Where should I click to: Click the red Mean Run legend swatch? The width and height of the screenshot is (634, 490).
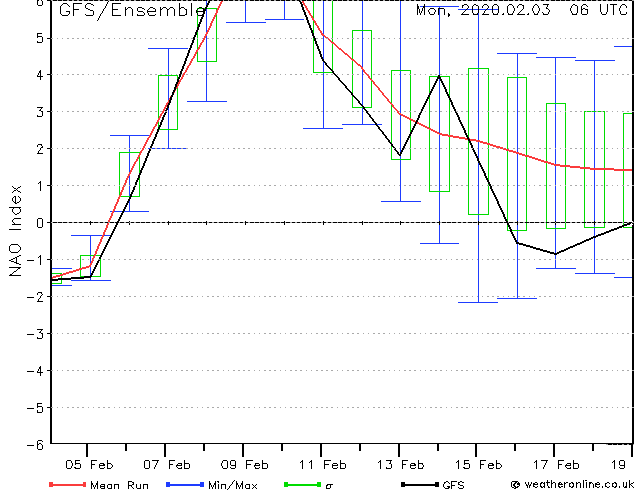pyautogui.click(x=68, y=484)
